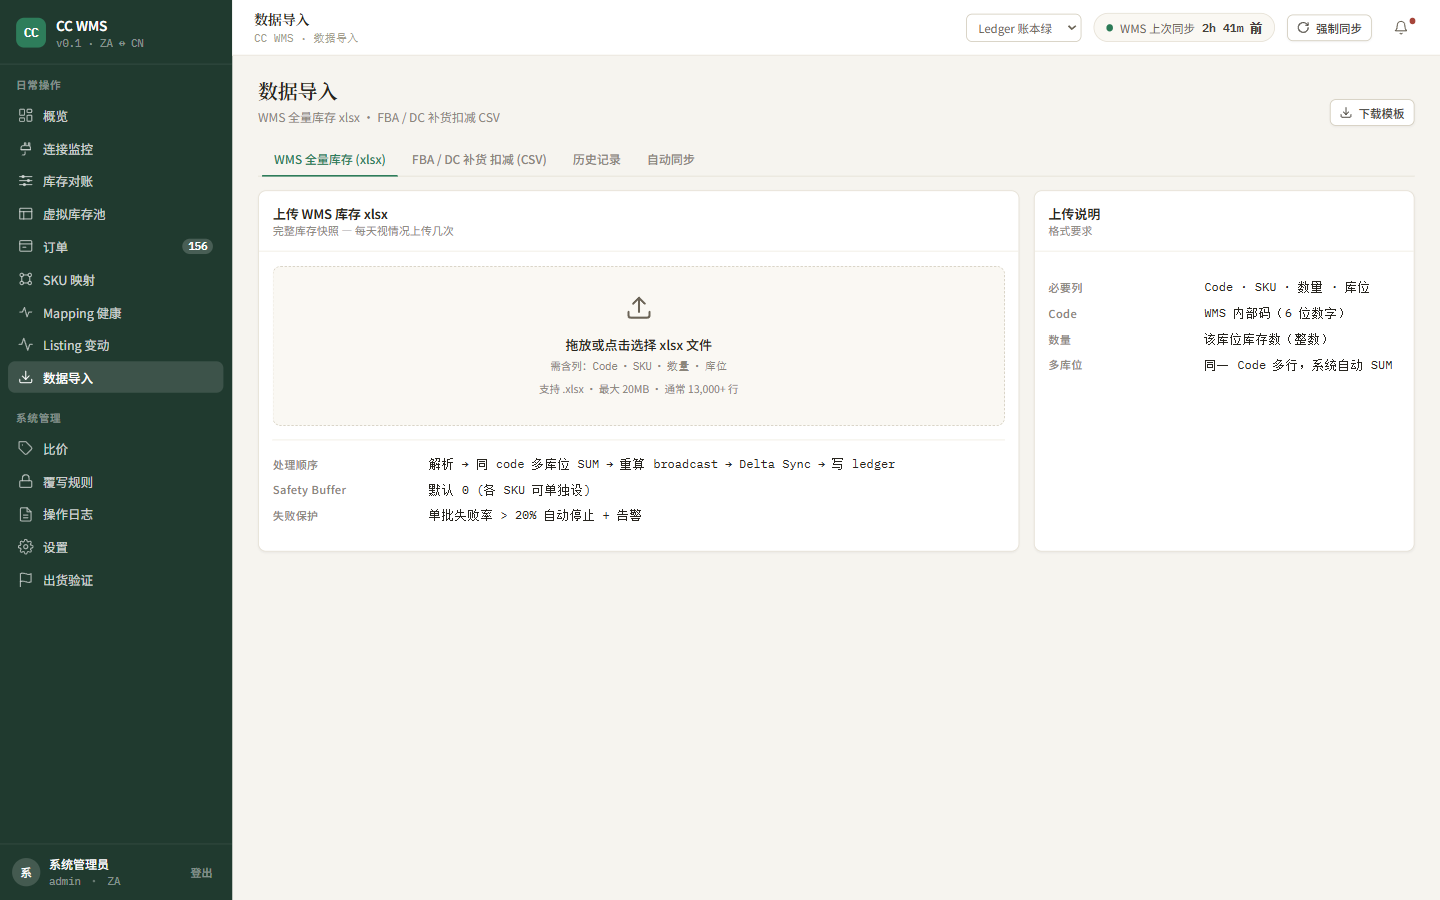
Task: Click the 下载模板 button
Action: pos(1372,113)
